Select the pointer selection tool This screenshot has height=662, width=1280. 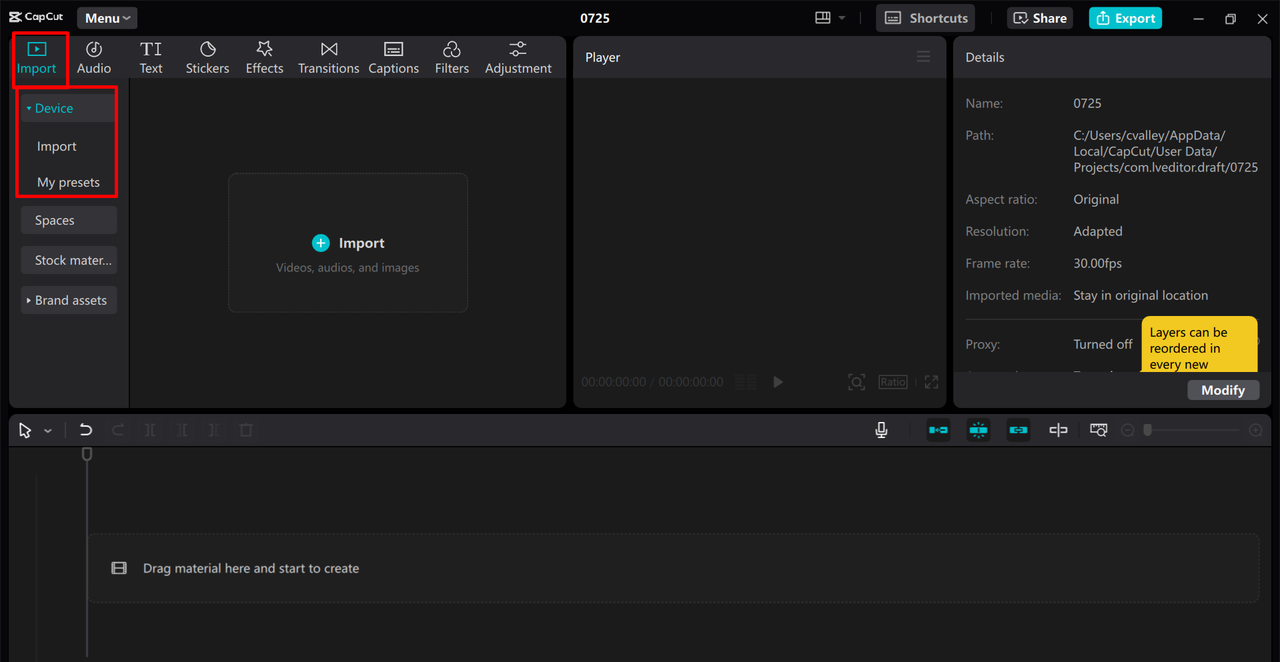coord(26,430)
